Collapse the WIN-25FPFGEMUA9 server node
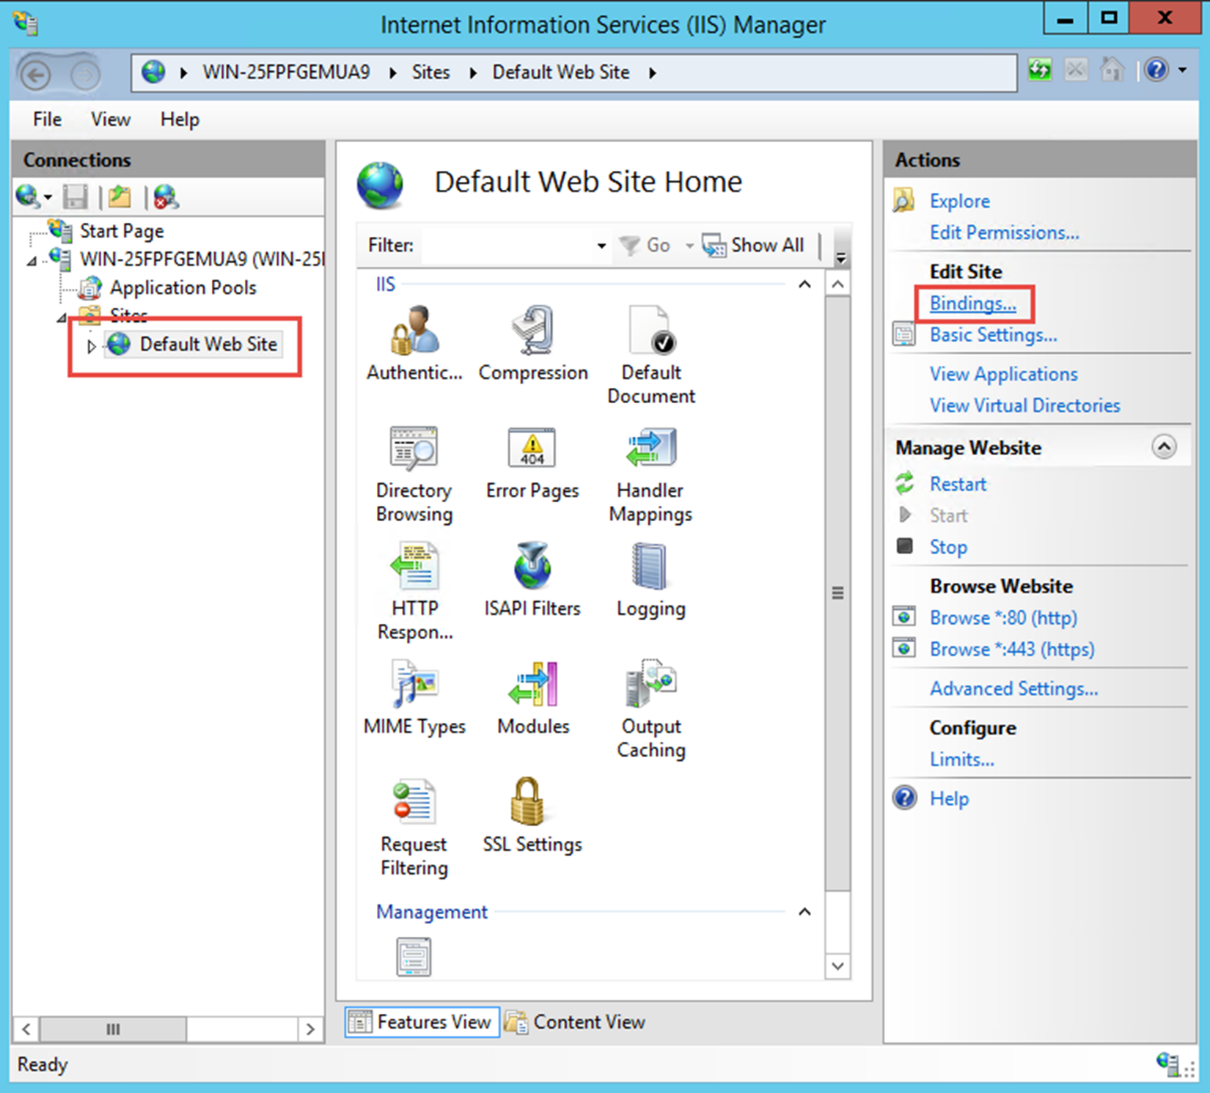Screen dimensions: 1210x1093 point(31,260)
